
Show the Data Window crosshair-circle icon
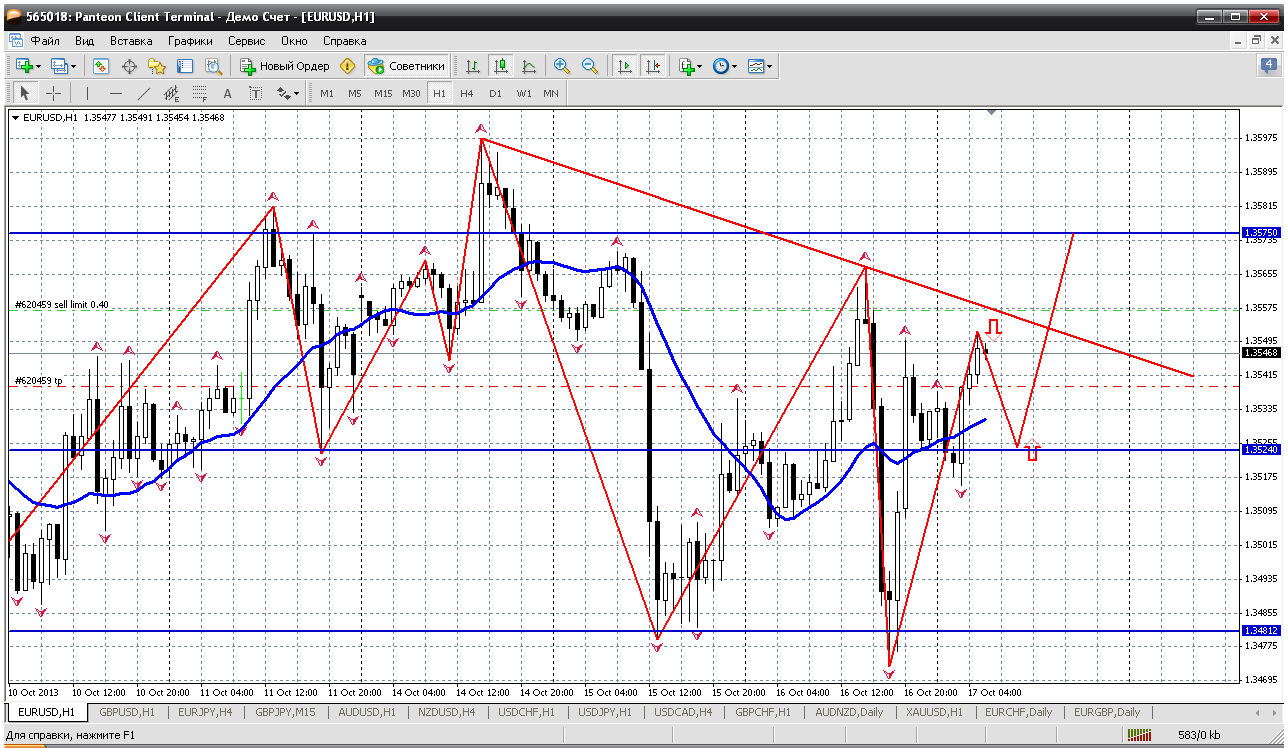[129, 66]
